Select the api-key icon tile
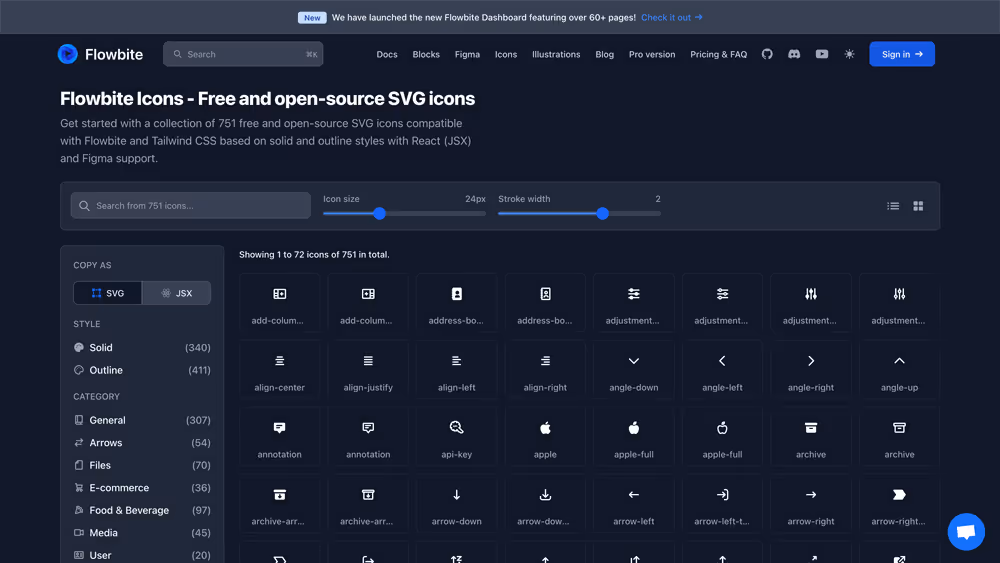The width and height of the screenshot is (1000, 563). (x=457, y=437)
